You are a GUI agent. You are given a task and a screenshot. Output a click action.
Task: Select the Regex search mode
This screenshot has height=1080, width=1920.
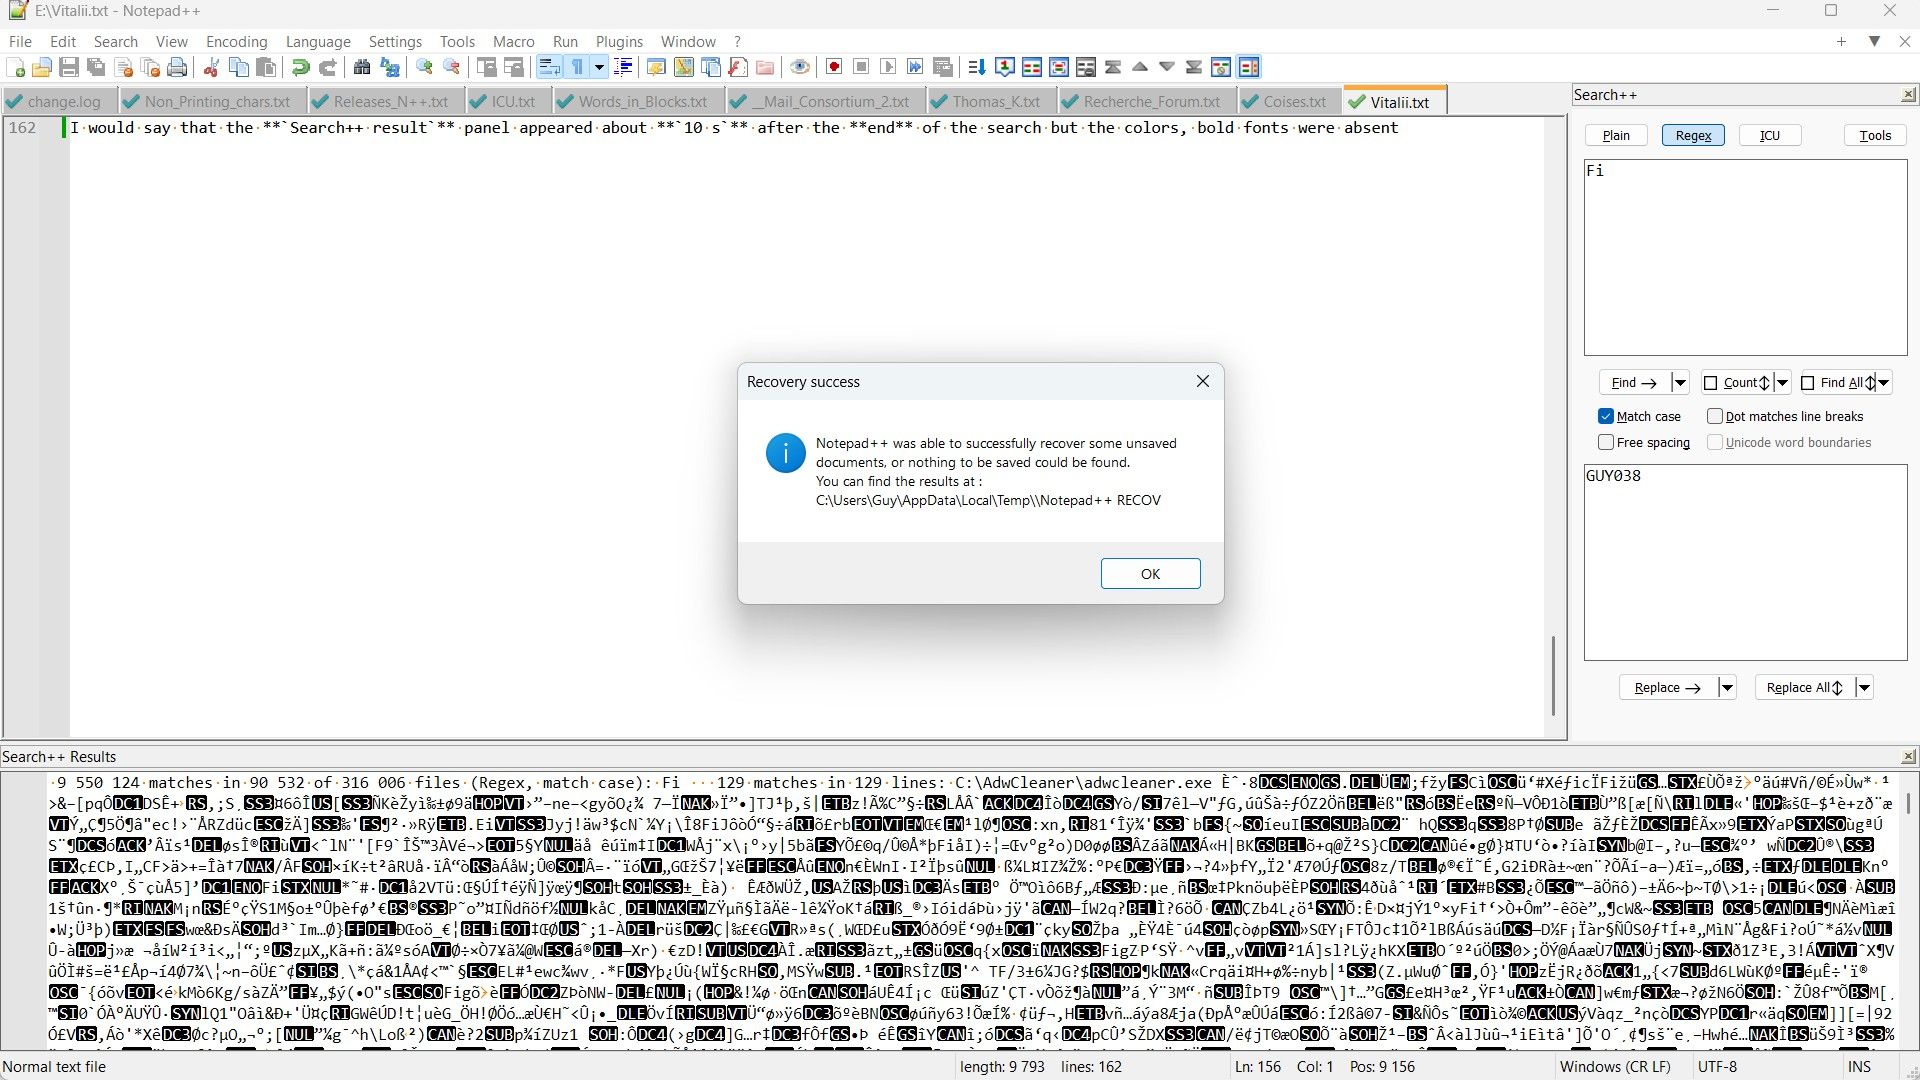(1693, 135)
